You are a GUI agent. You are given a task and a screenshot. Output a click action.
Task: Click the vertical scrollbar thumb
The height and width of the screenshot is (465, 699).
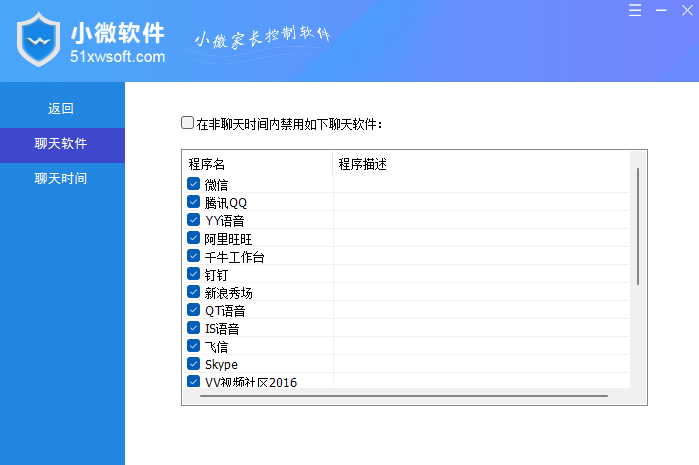coord(638,226)
